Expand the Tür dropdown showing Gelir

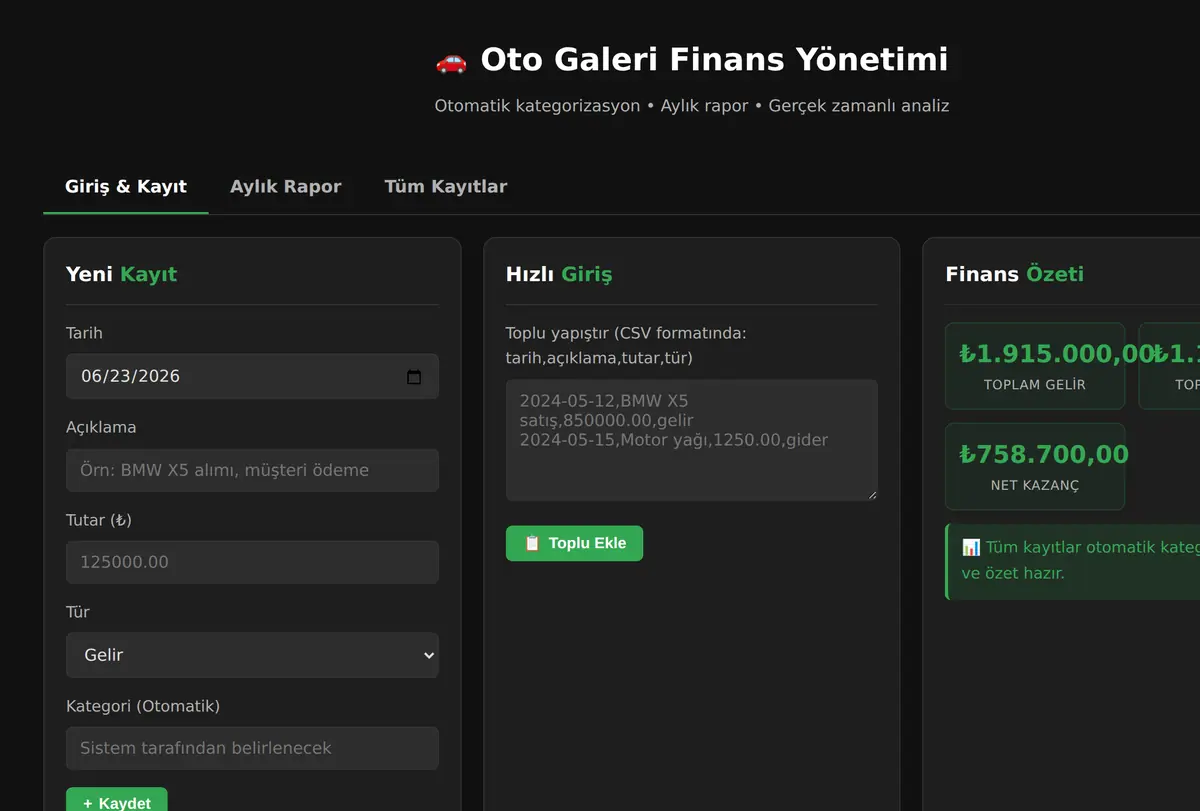[252, 655]
